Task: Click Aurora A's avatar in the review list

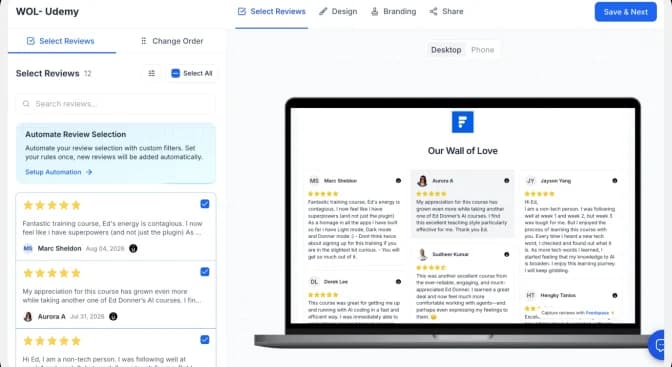Action: tap(28, 316)
